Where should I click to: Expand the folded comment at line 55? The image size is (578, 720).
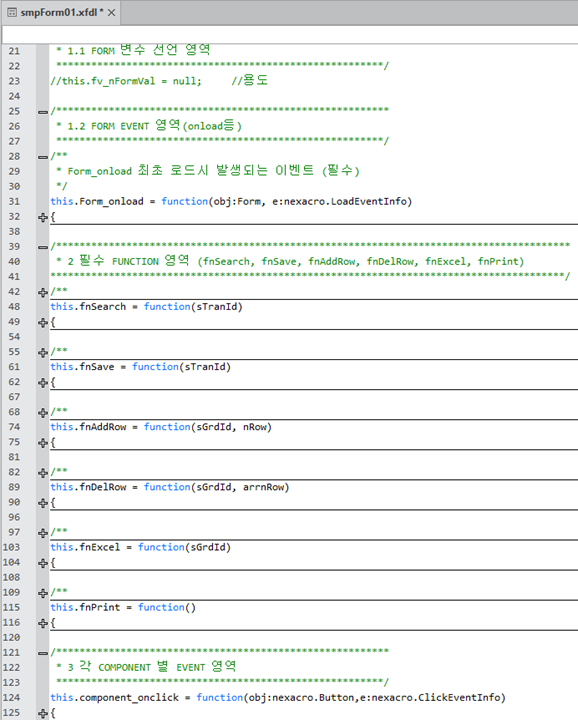click(43, 353)
